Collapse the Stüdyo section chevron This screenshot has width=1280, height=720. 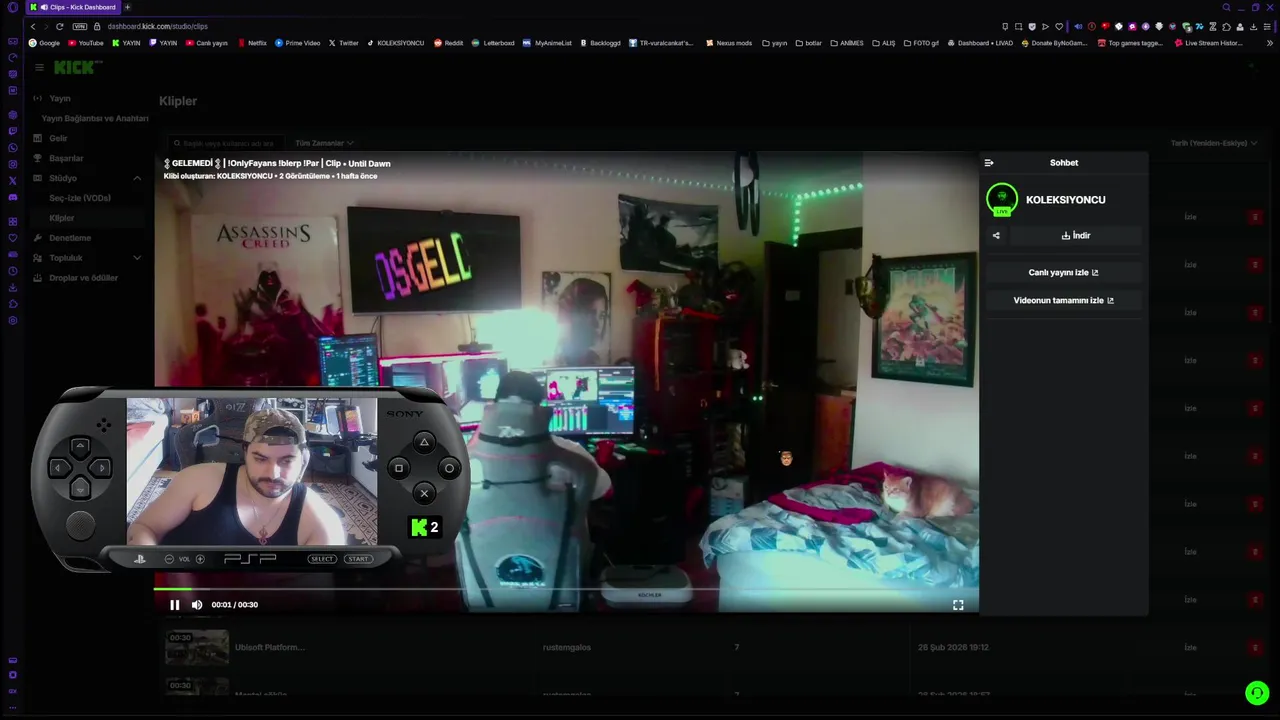137,178
